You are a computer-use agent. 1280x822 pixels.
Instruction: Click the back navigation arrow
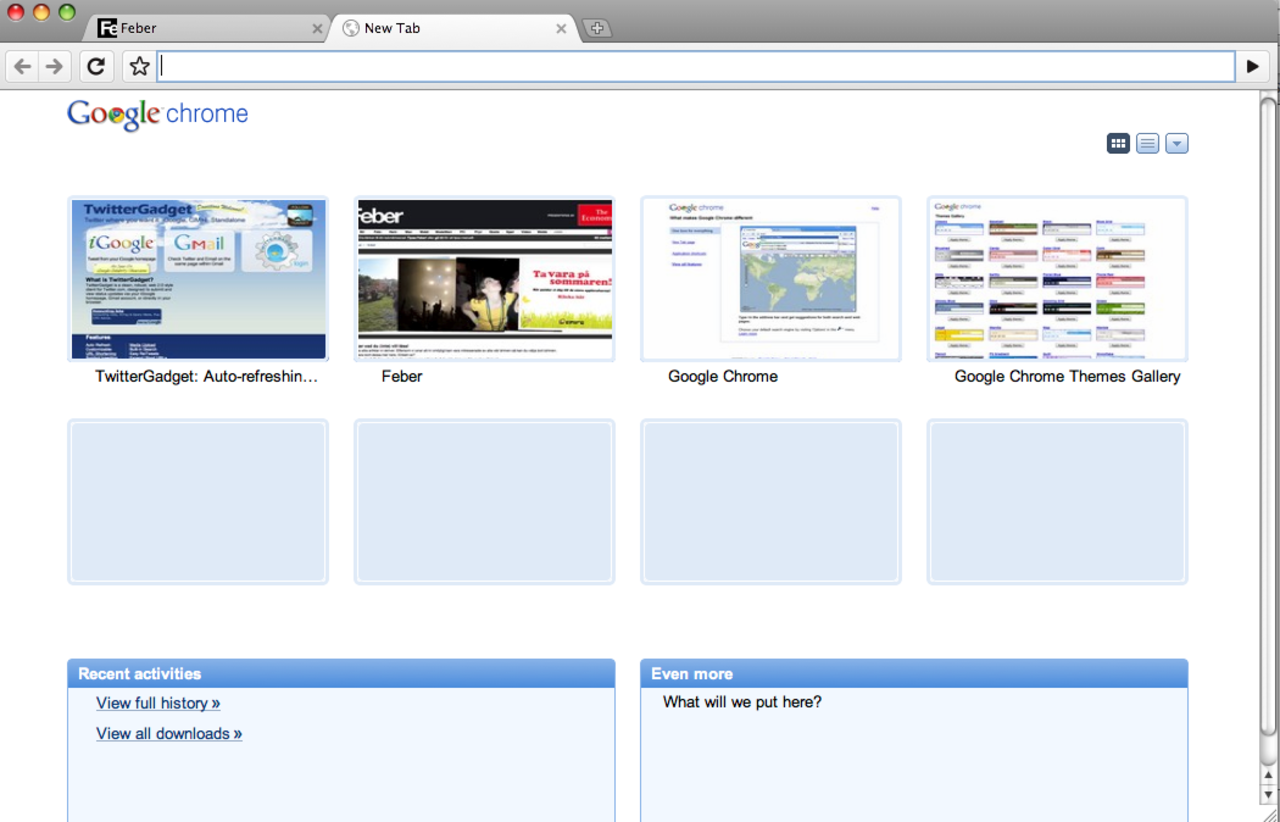tap(21, 66)
